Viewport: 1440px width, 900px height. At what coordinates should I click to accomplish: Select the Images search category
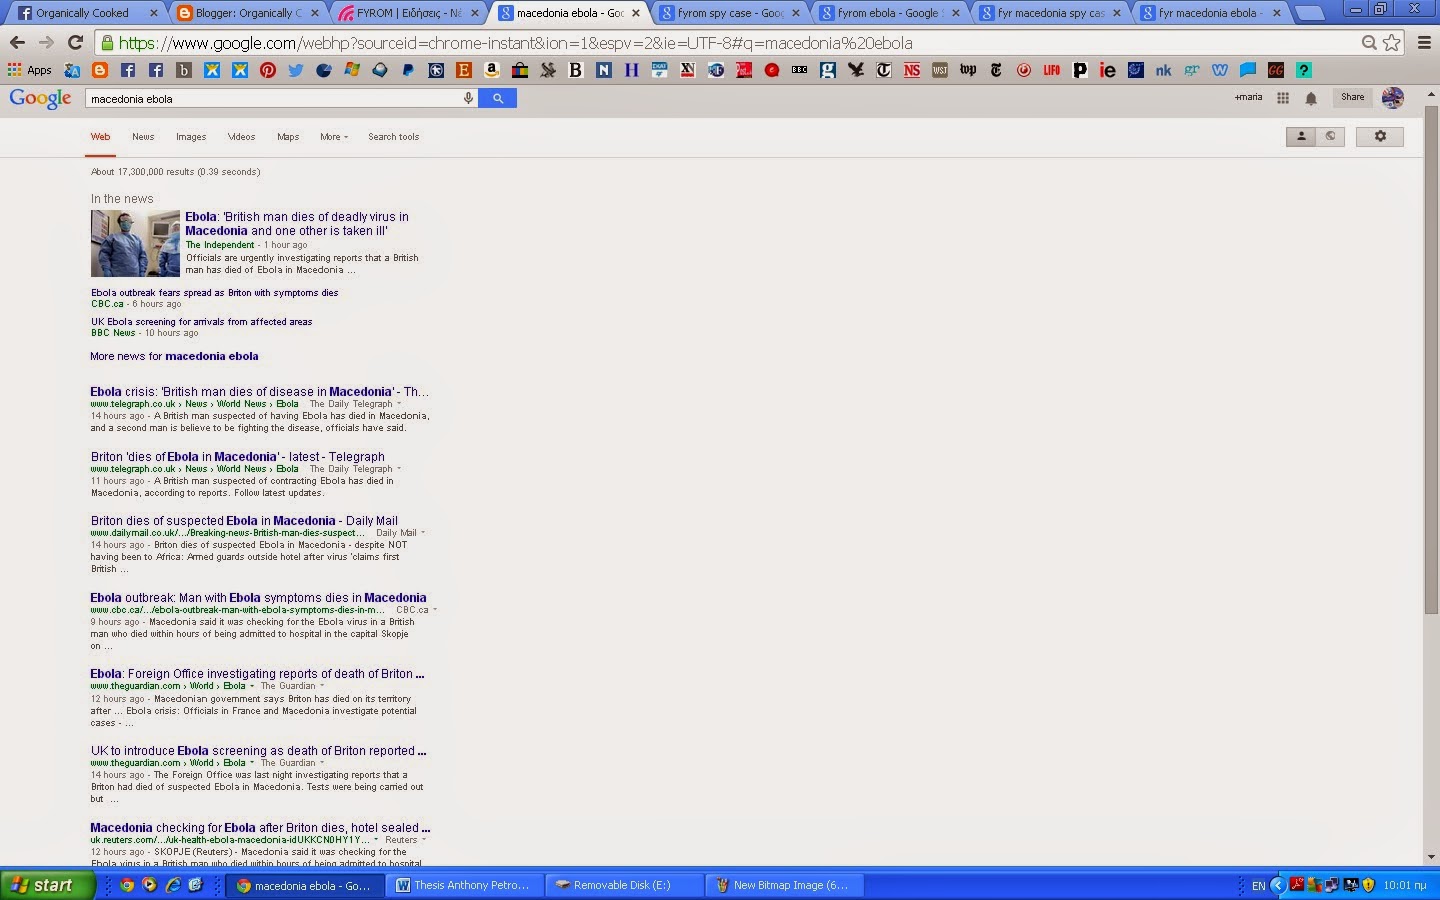pyautogui.click(x=191, y=137)
